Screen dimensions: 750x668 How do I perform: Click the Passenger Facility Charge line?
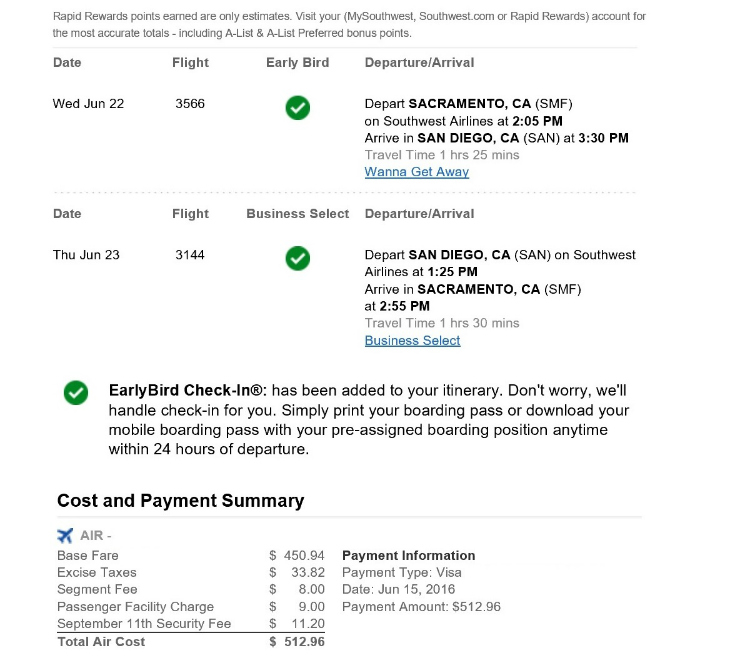pyautogui.click(x=135, y=607)
